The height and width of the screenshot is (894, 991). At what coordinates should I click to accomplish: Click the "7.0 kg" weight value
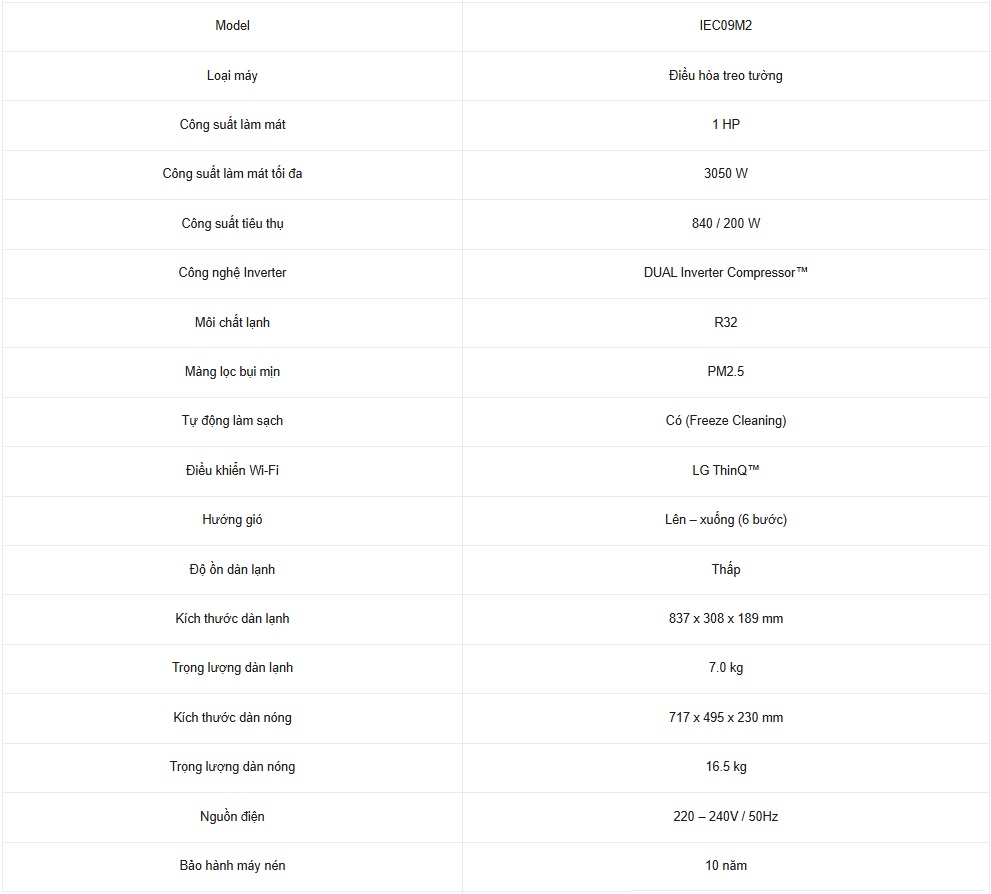(725, 668)
